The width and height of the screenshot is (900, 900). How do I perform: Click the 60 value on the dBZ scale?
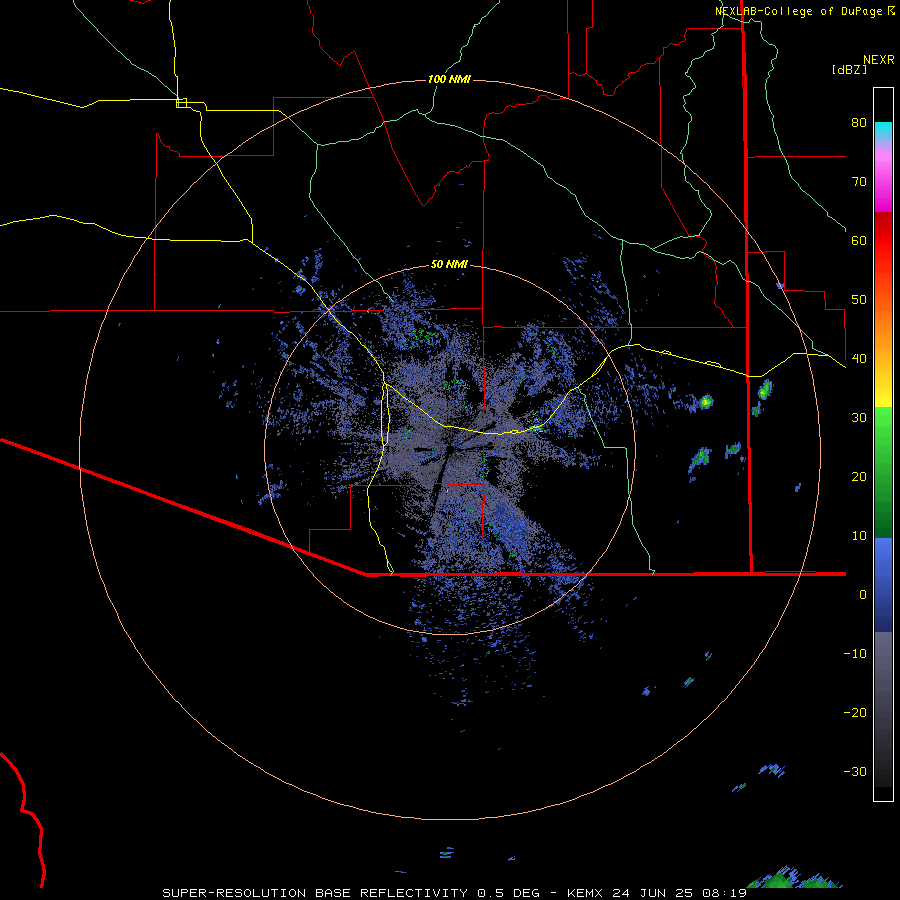pyautogui.click(x=859, y=240)
